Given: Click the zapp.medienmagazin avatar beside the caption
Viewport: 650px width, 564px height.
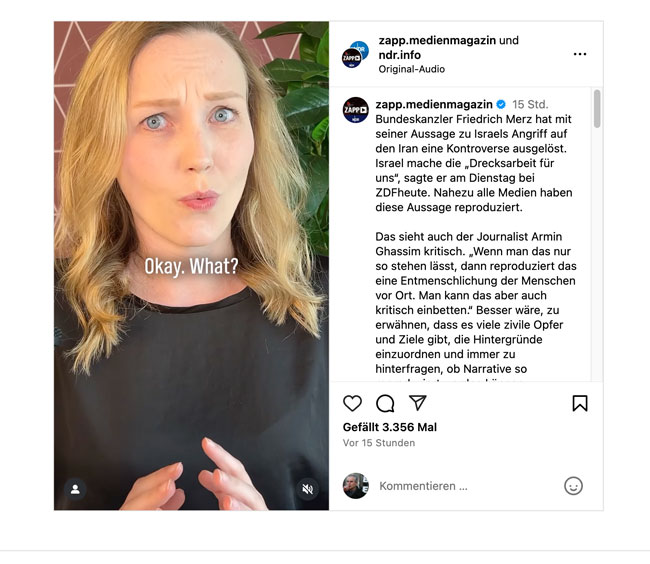Looking at the screenshot, I should coord(356,110).
